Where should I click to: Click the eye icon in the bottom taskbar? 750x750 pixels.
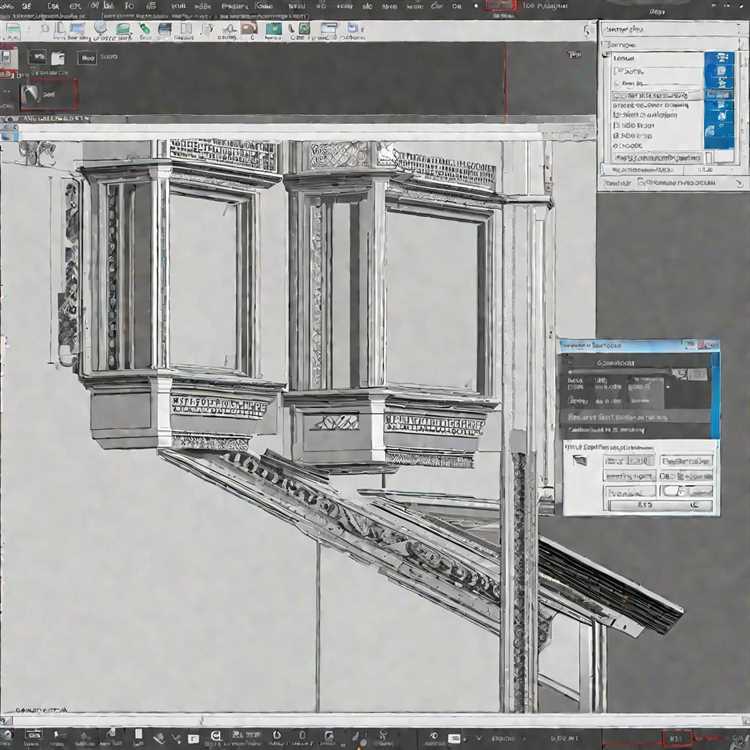434,737
